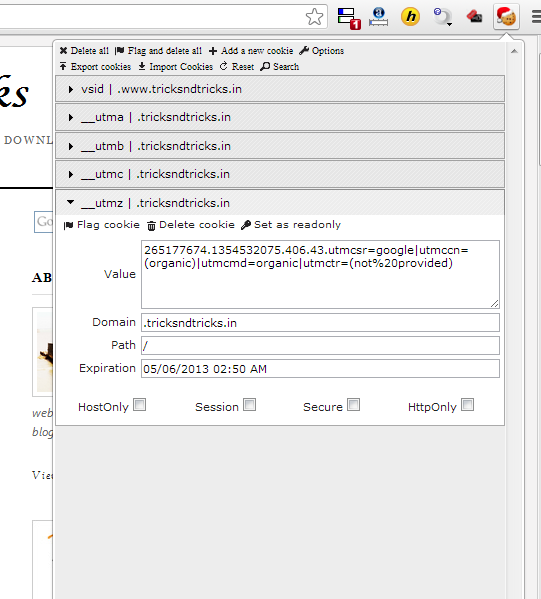The width and height of the screenshot is (541, 599).
Task: Click Reset in the cookie toolbar
Action: click(237, 67)
